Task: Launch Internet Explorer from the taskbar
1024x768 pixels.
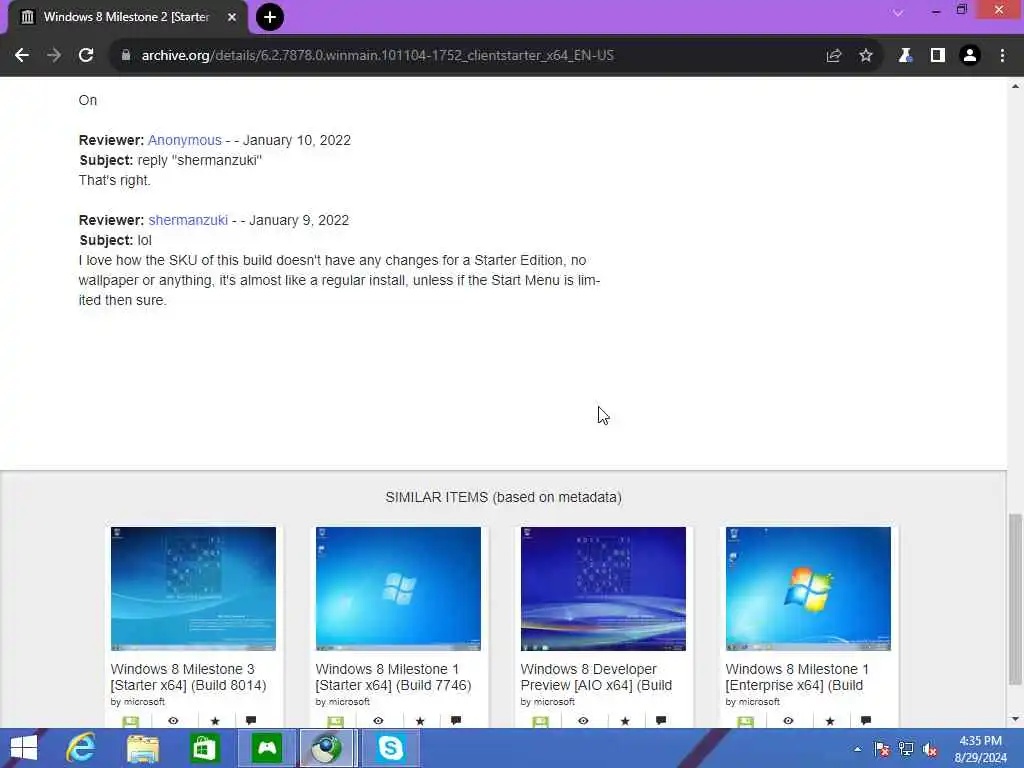Action: pos(81,748)
